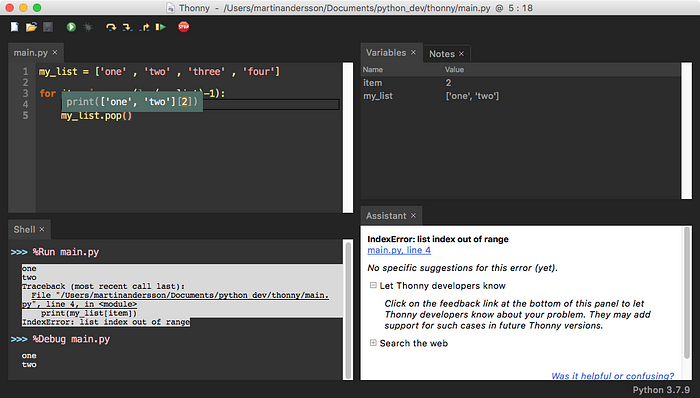Resume execution with the debugger icon
The height and width of the screenshot is (398, 700).
[161, 27]
